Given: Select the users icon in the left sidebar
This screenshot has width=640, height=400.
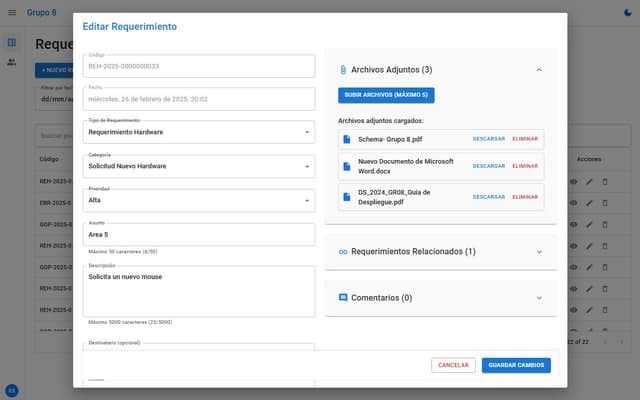Looking at the screenshot, I should coord(11,62).
